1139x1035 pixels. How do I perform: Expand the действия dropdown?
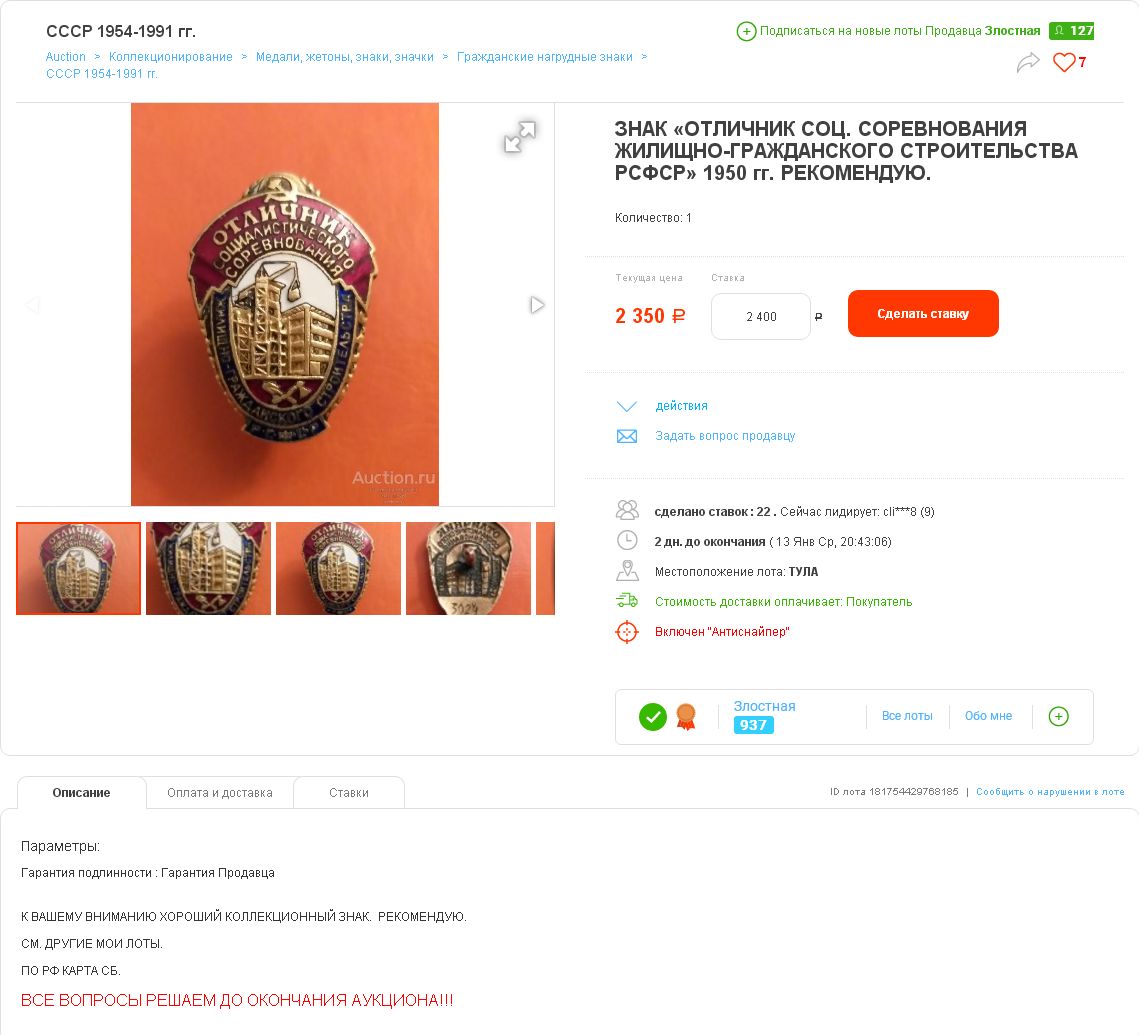(x=681, y=406)
